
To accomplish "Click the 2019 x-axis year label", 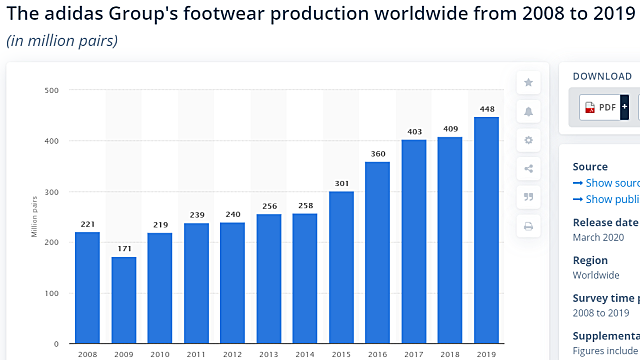I will (x=486, y=354).
